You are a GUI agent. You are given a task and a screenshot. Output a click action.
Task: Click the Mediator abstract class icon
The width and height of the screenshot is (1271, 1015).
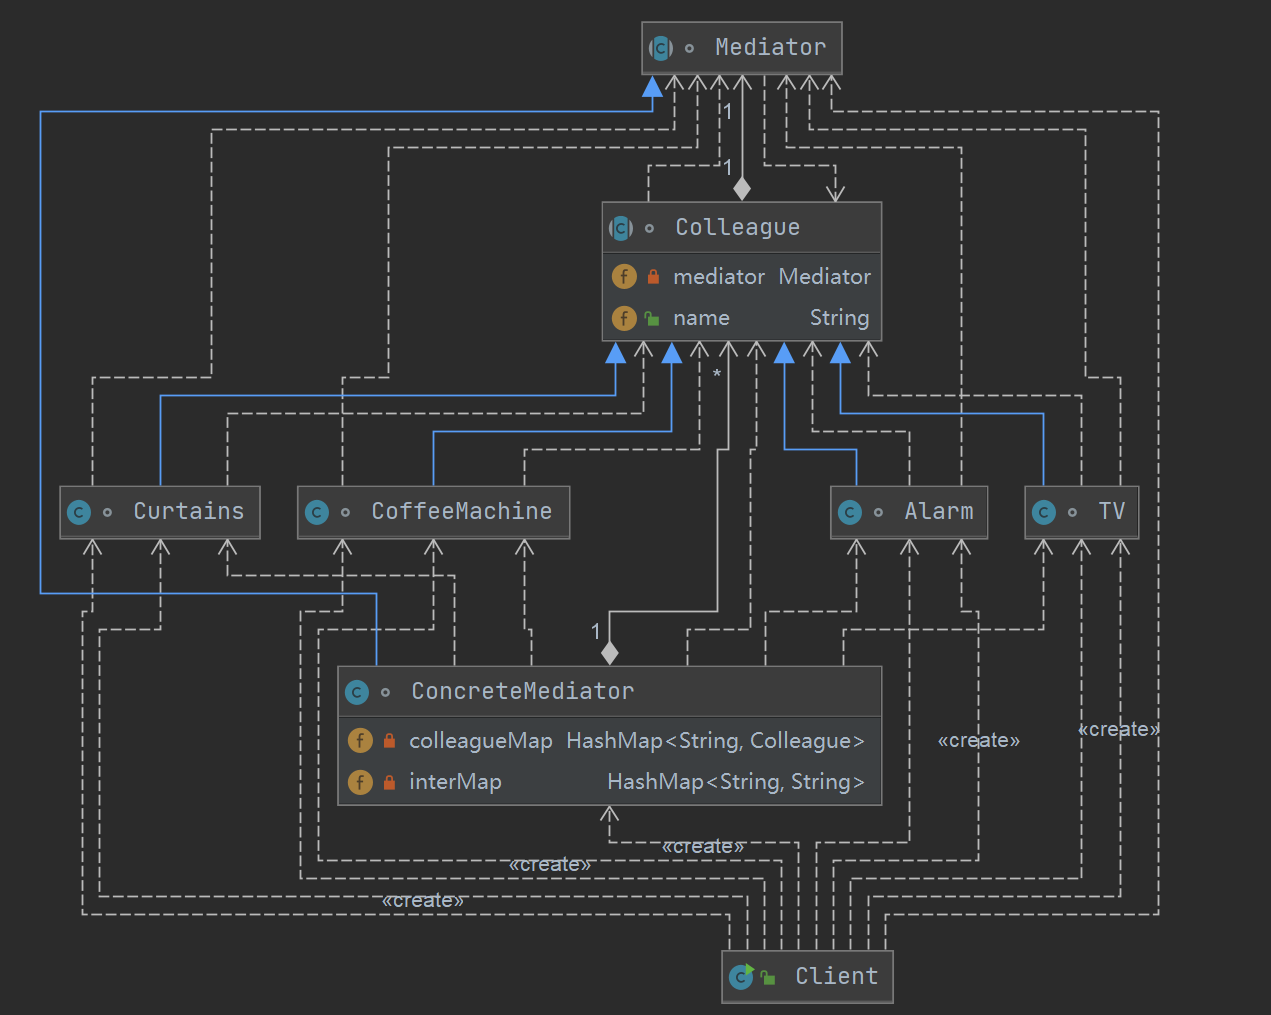click(x=661, y=48)
